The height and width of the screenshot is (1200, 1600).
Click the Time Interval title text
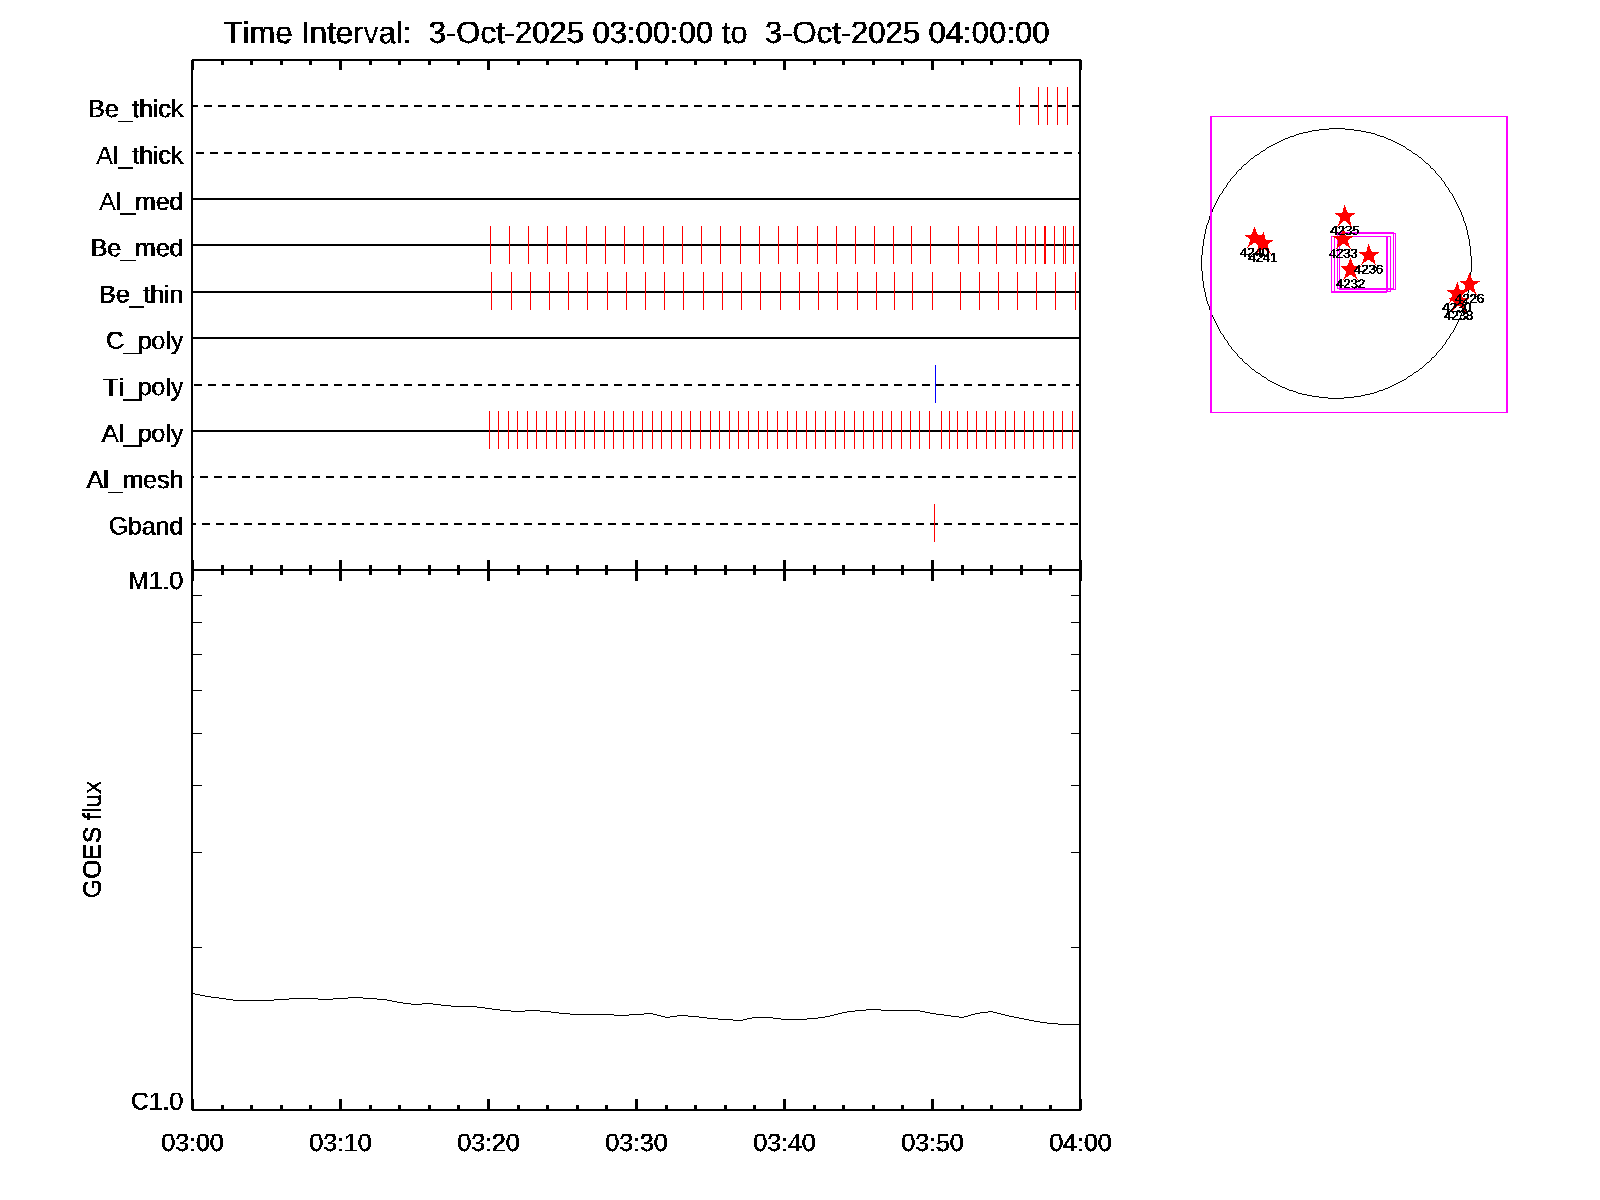(636, 33)
